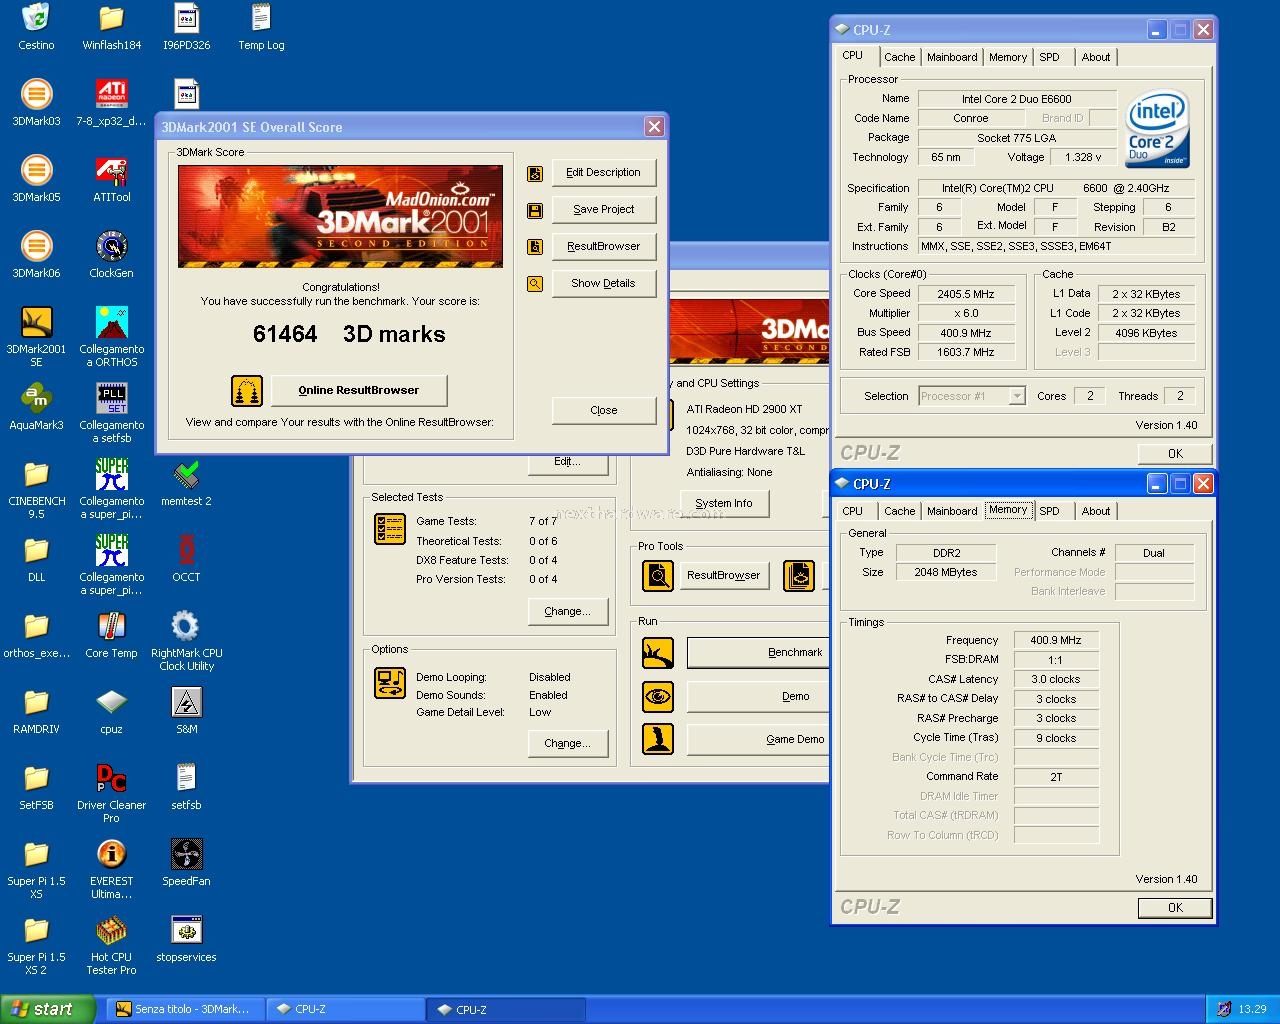This screenshot has width=1280, height=1024.
Task: Launch the 3DMark2001 SE desktop shortcut
Action: (x=36, y=322)
